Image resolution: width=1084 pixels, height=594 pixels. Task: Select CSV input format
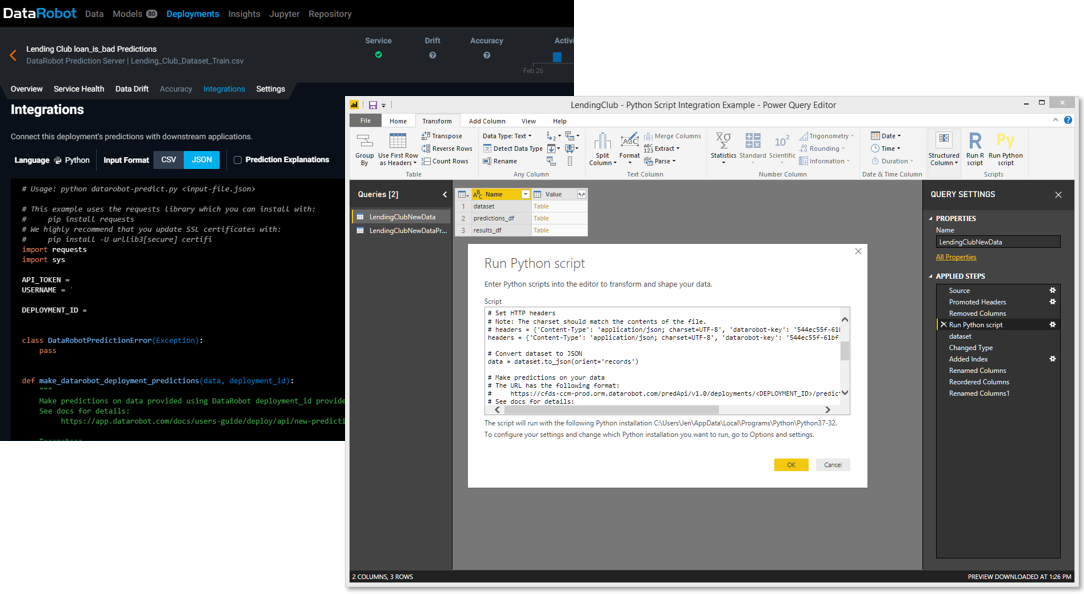169,160
